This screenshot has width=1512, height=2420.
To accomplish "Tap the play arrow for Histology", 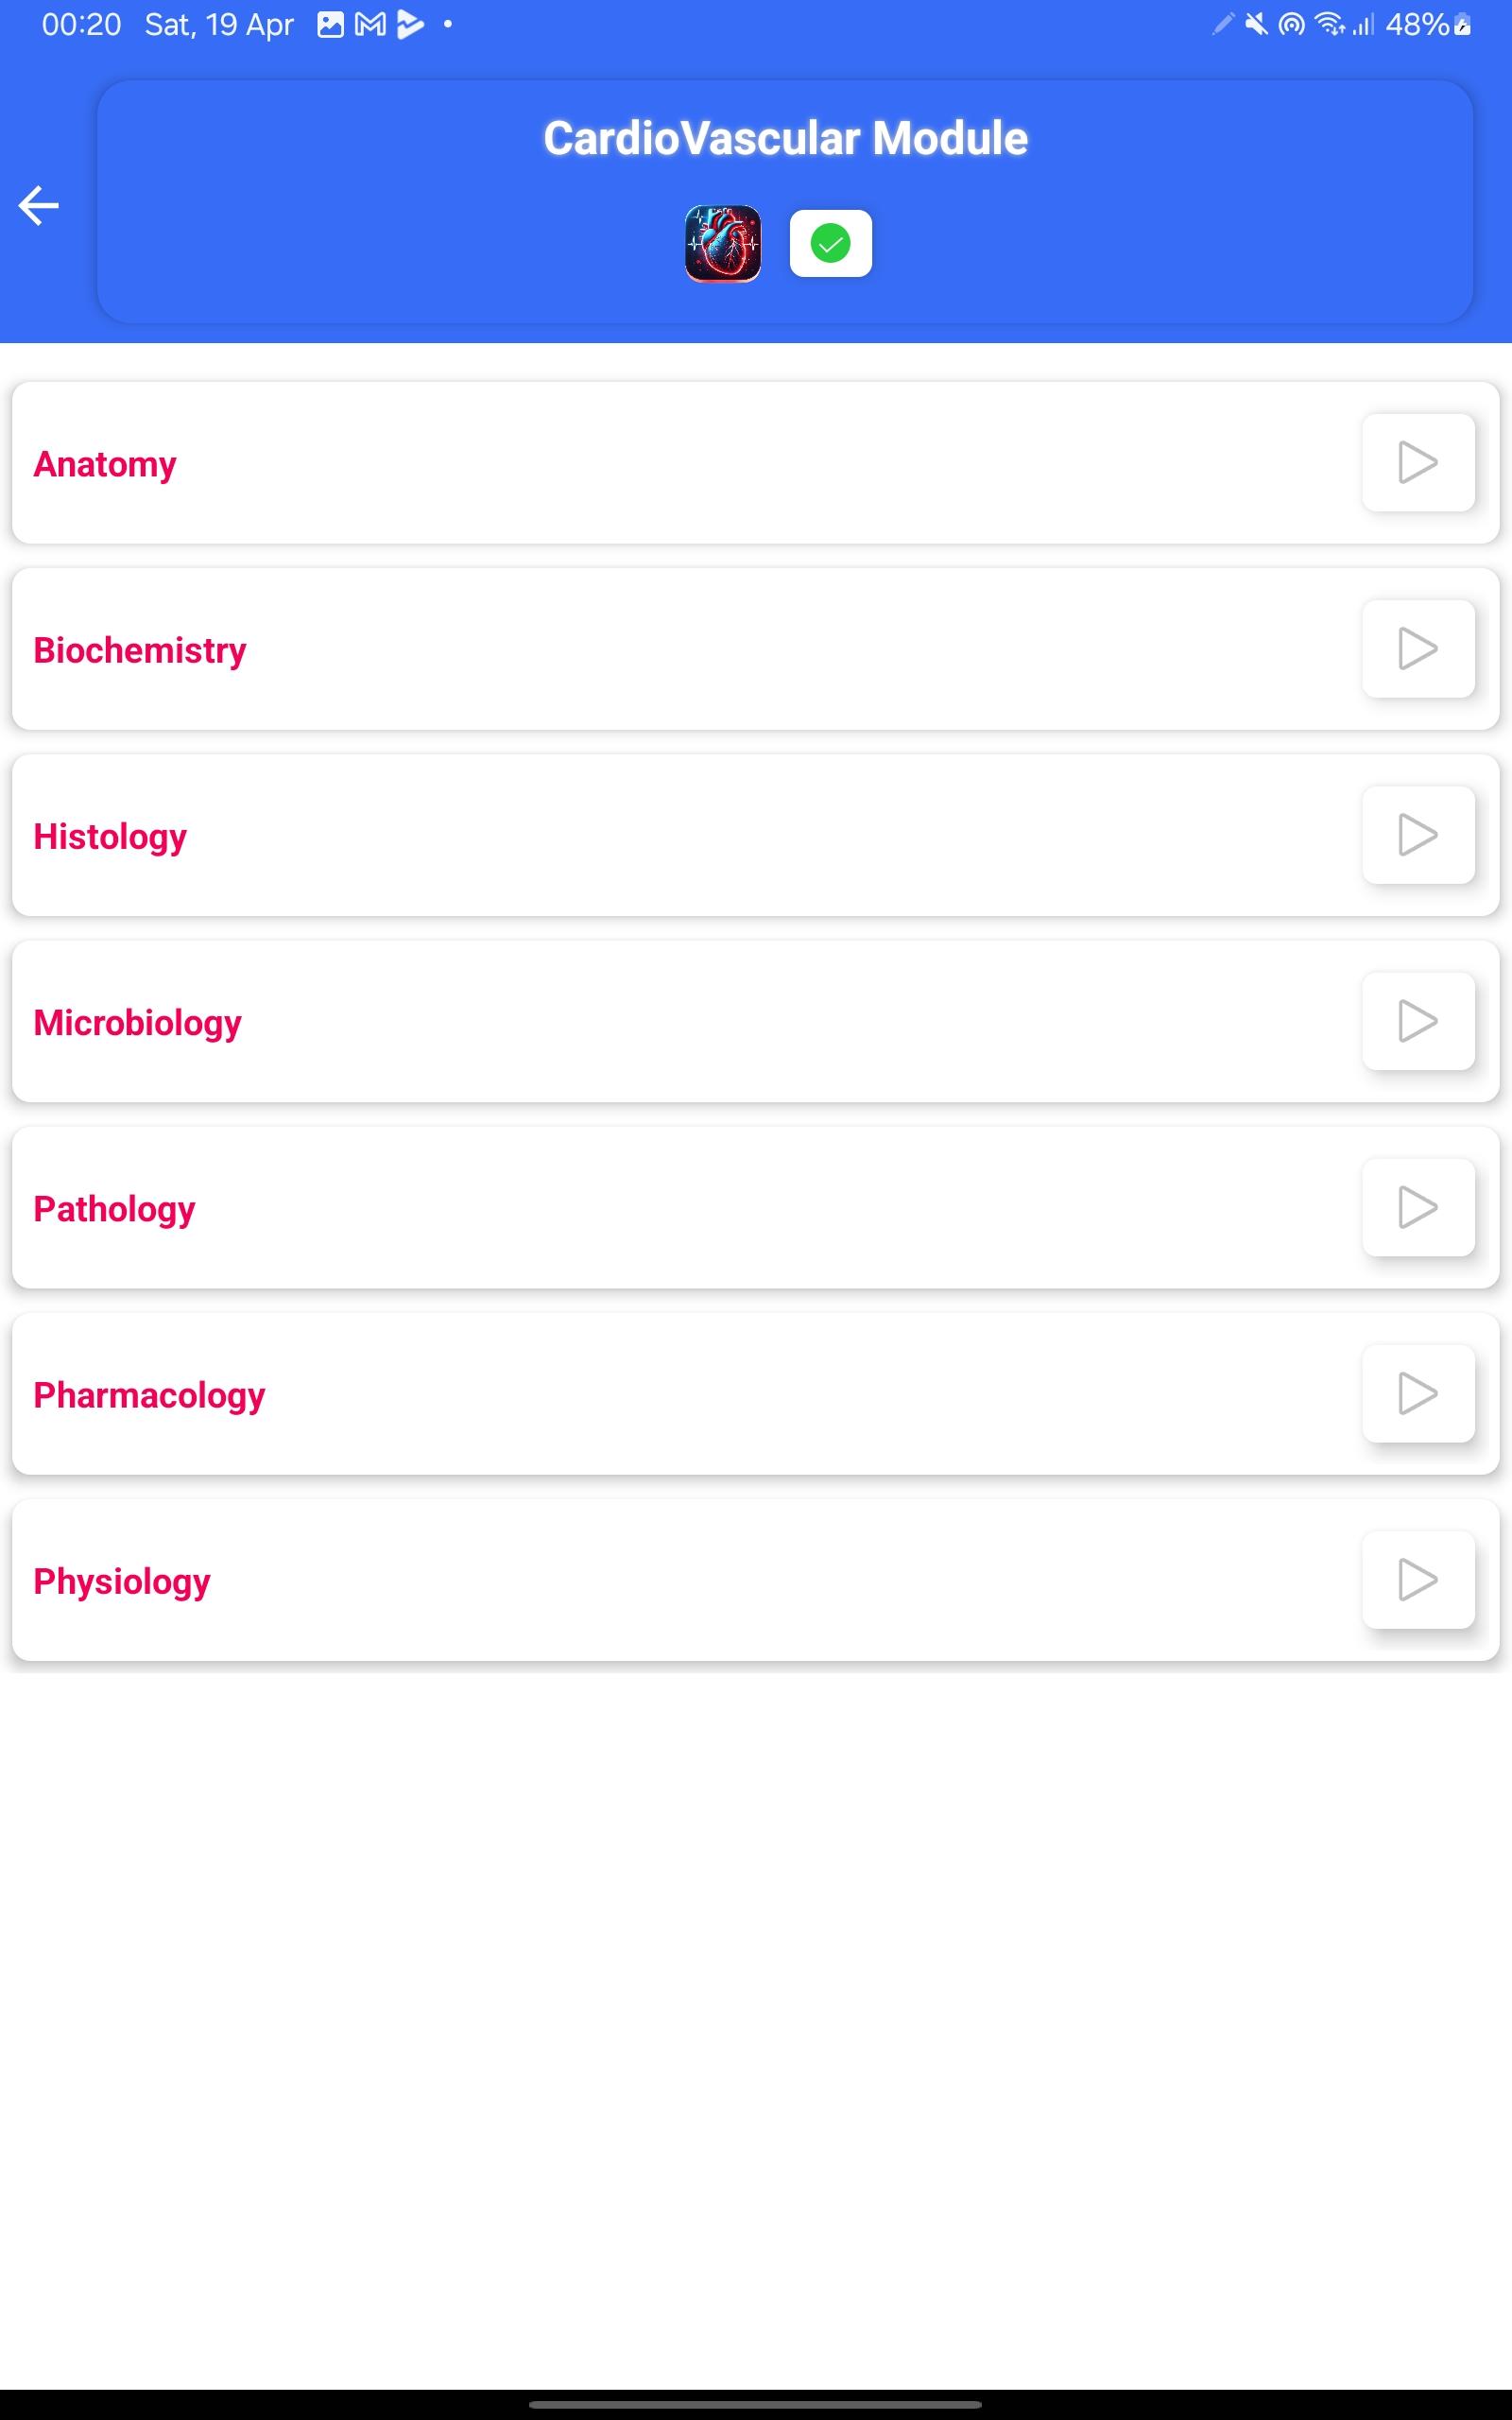I will pyautogui.click(x=1418, y=835).
